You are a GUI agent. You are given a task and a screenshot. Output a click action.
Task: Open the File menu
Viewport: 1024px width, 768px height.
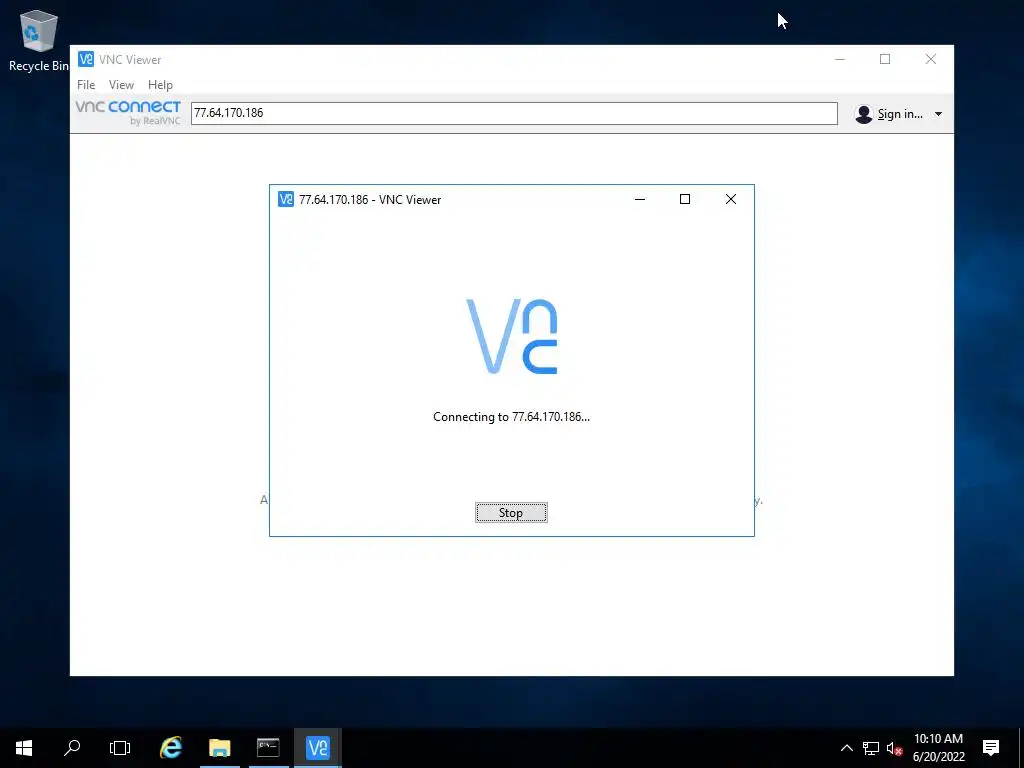point(86,85)
